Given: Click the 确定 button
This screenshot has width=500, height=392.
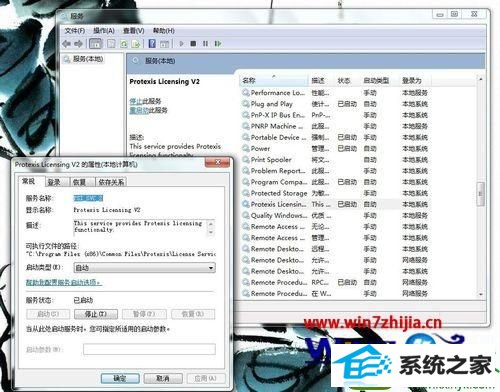Looking at the screenshot, I should pos(120,378).
